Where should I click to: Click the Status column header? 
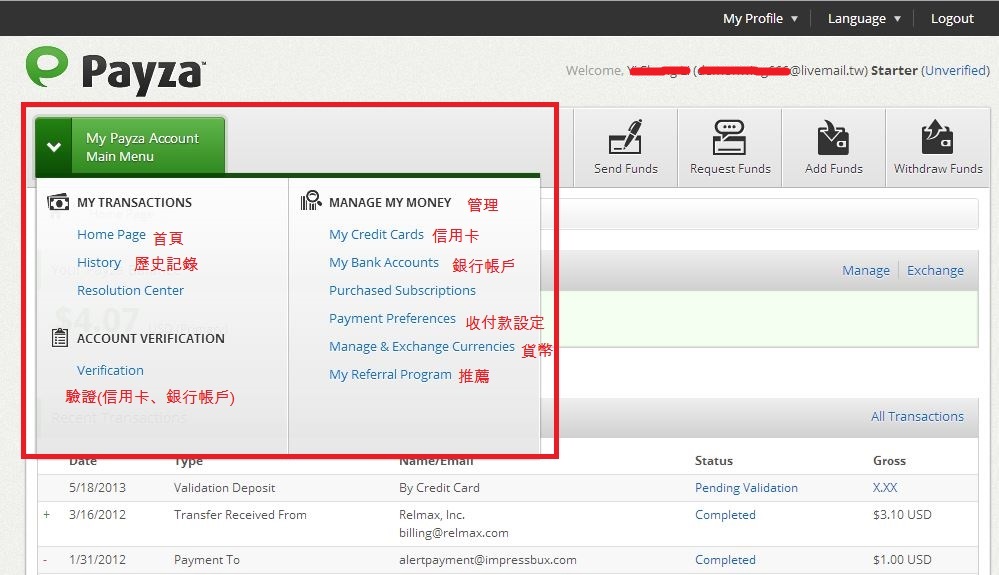tap(714, 460)
